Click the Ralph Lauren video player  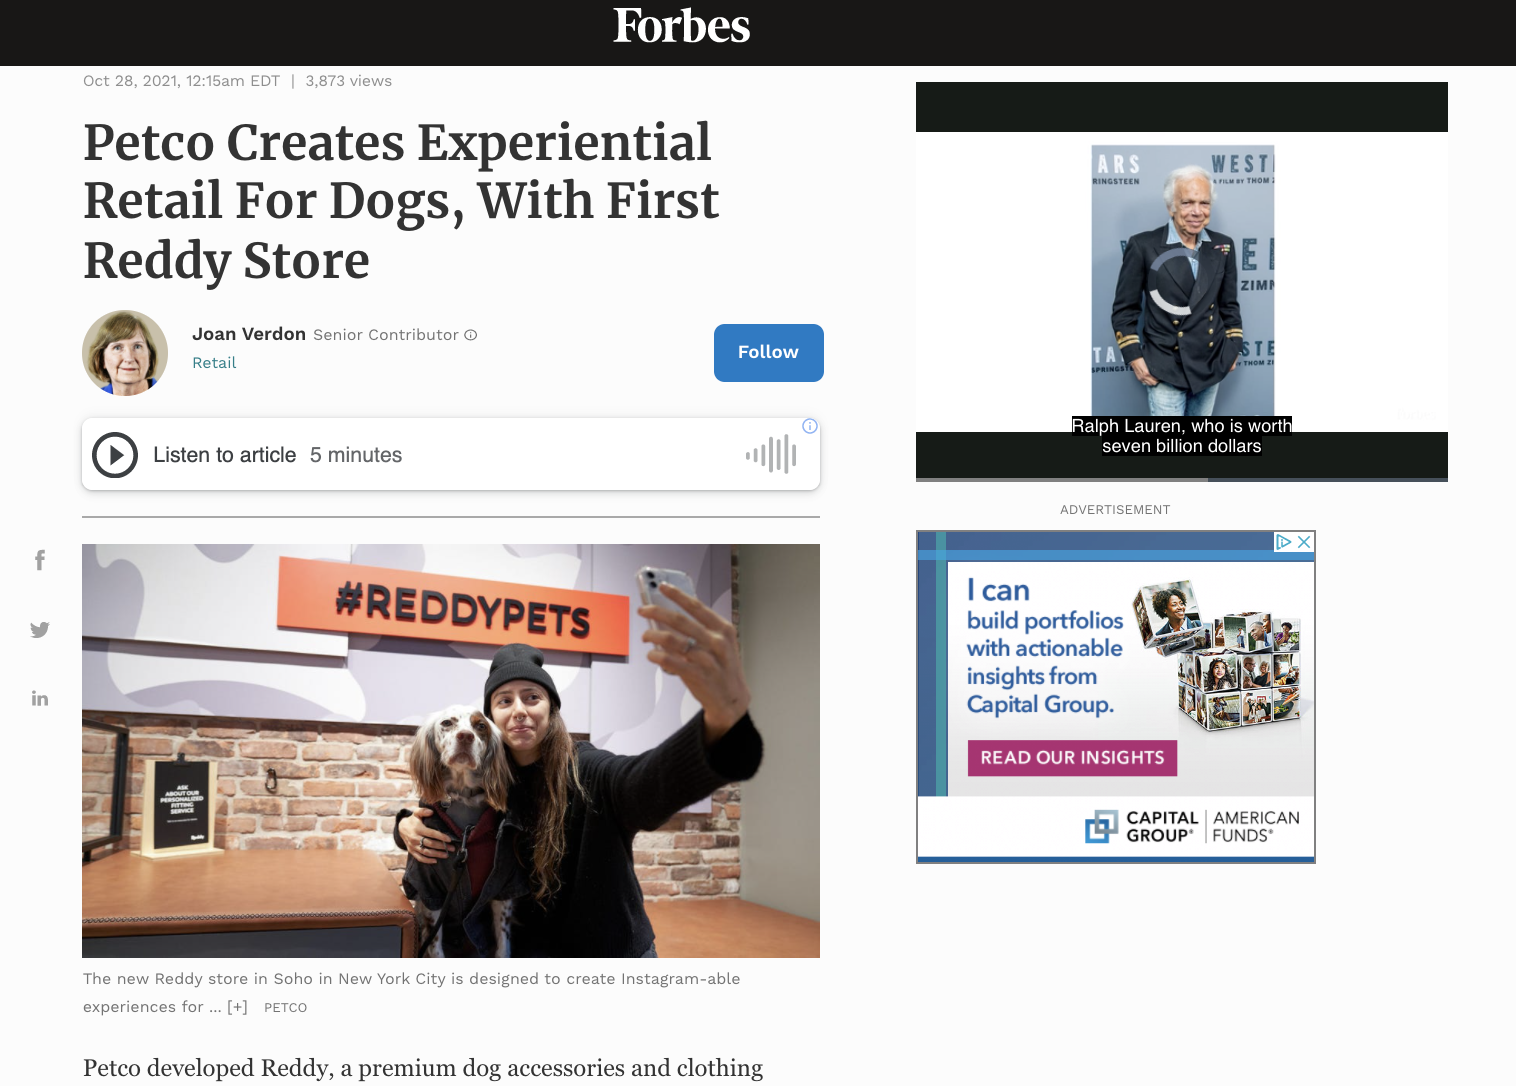point(1182,281)
